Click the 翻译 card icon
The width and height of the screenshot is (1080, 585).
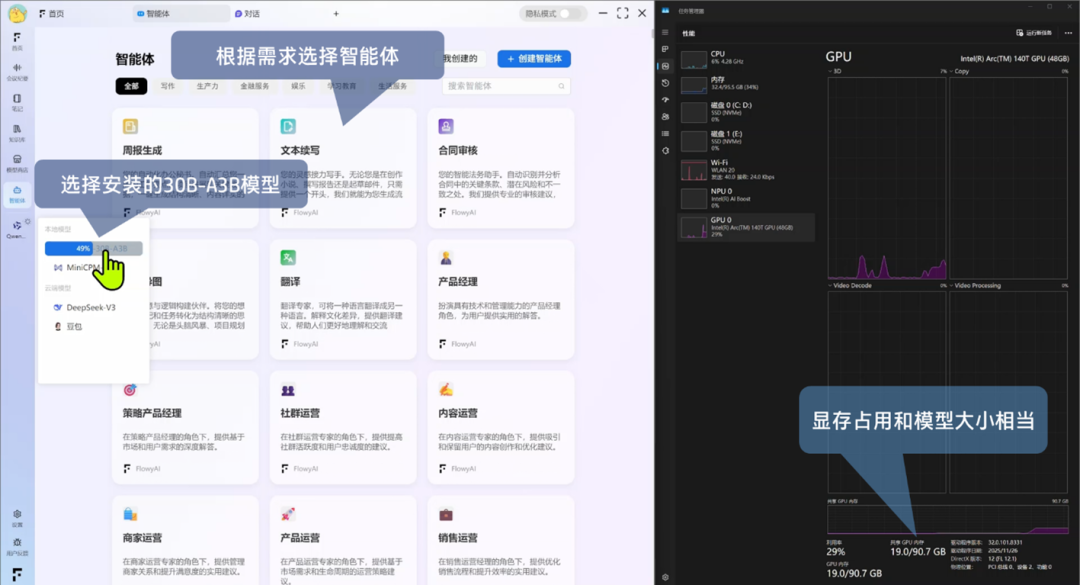click(x=288, y=258)
